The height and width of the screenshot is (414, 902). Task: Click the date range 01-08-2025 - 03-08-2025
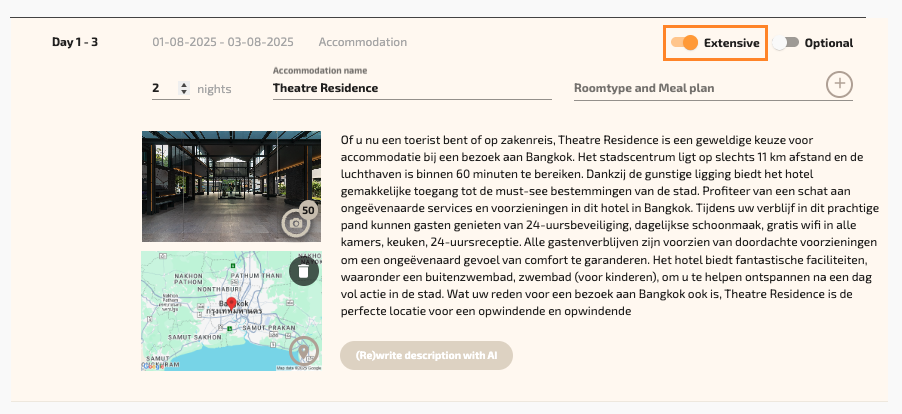pyautogui.click(x=223, y=42)
